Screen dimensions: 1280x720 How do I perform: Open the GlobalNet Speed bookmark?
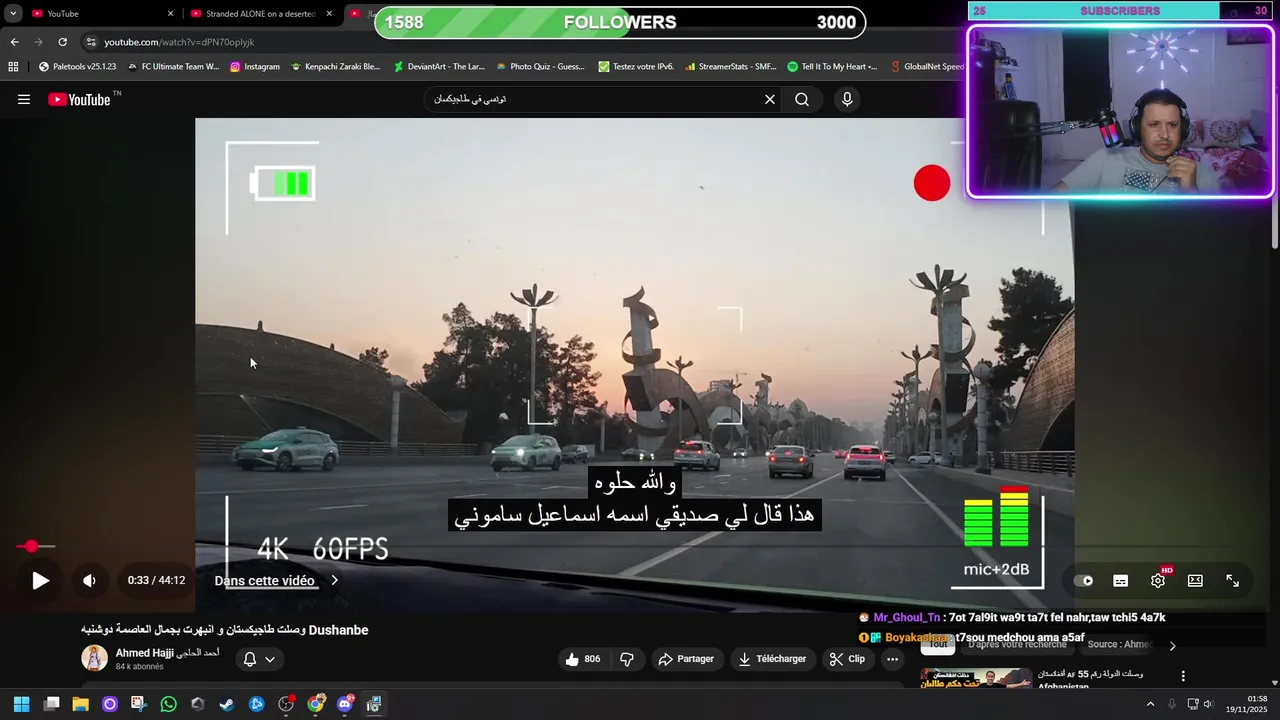927,67
